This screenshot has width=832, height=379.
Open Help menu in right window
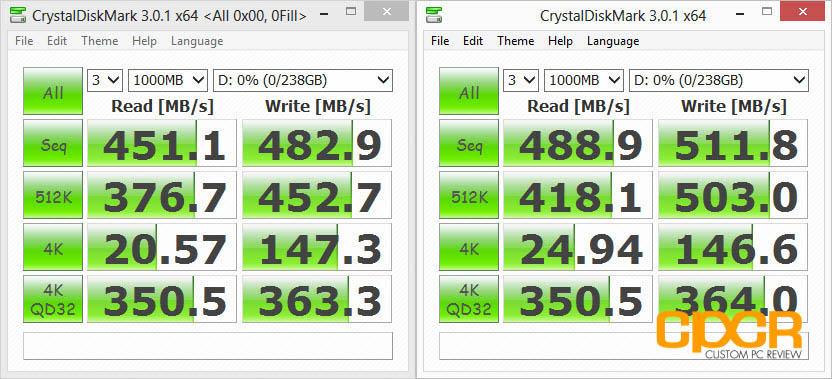pyautogui.click(x=560, y=41)
